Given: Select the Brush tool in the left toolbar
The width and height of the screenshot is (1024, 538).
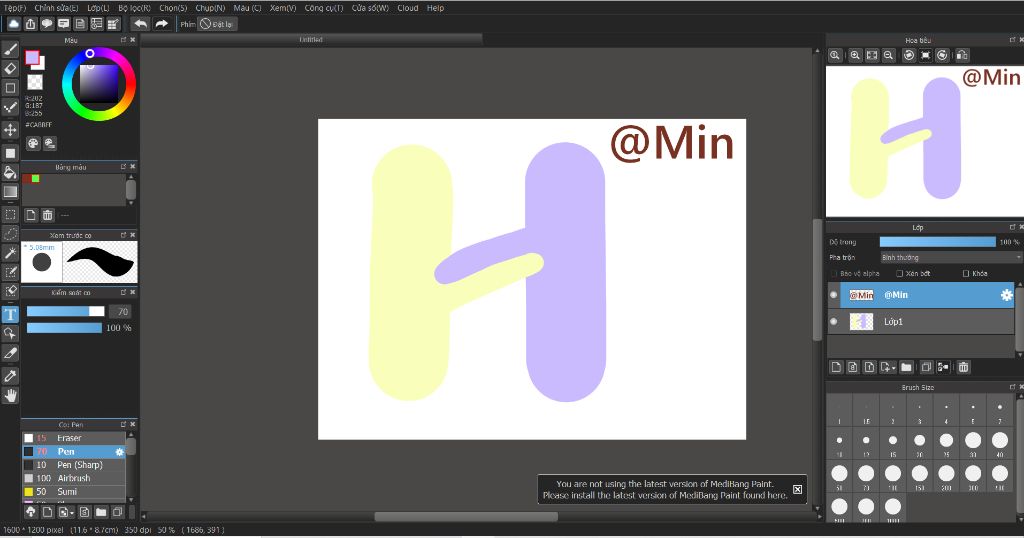Looking at the screenshot, I should click(x=10, y=50).
